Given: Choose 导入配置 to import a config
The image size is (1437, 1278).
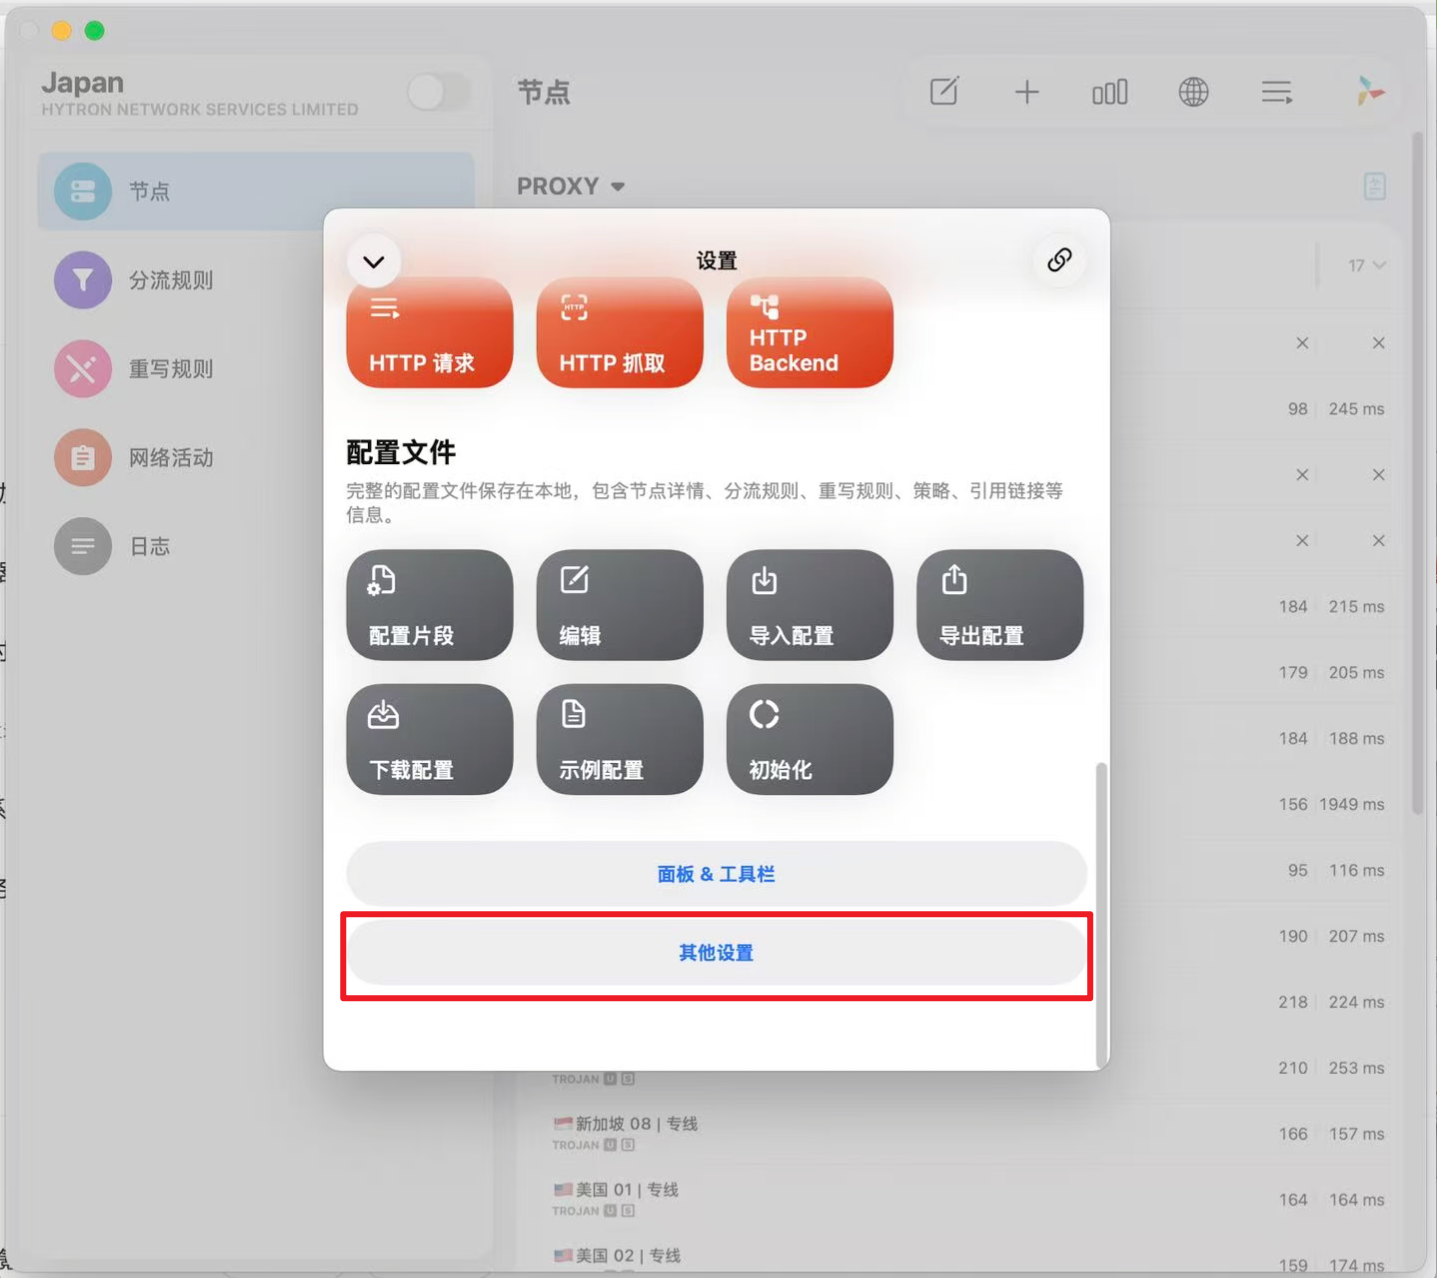Looking at the screenshot, I should click(x=809, y=605).
